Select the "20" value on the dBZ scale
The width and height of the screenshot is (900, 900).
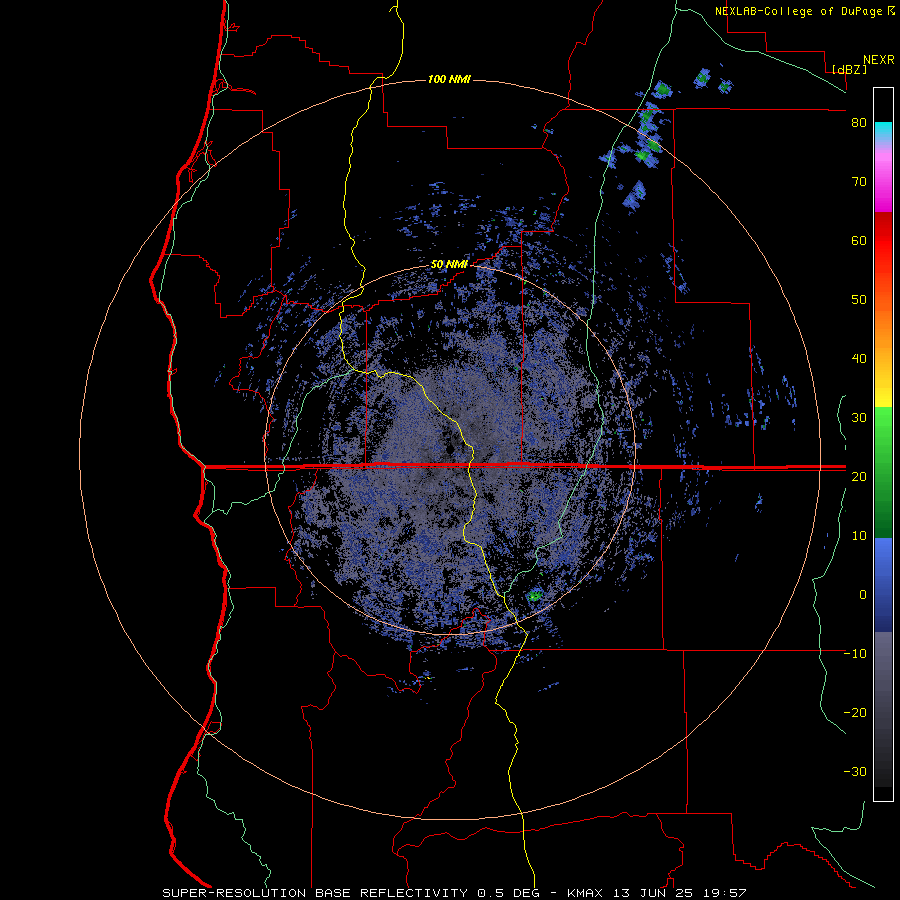859,476
